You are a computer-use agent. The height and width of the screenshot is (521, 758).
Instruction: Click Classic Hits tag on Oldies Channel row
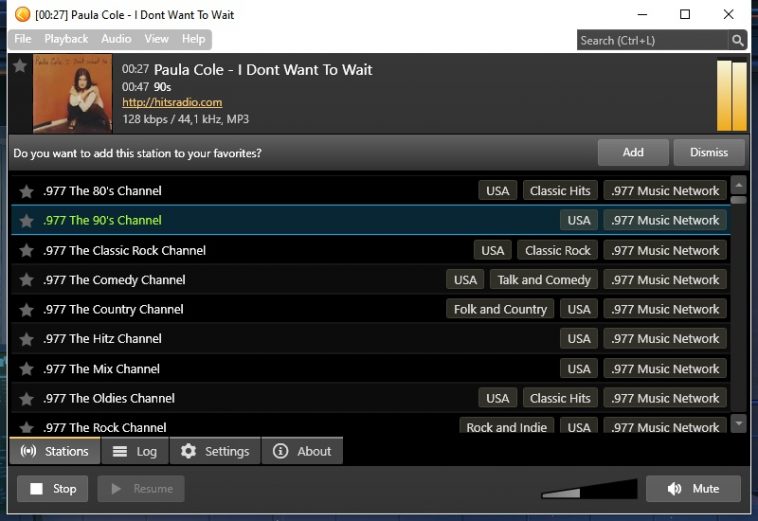tap(560, 398)
